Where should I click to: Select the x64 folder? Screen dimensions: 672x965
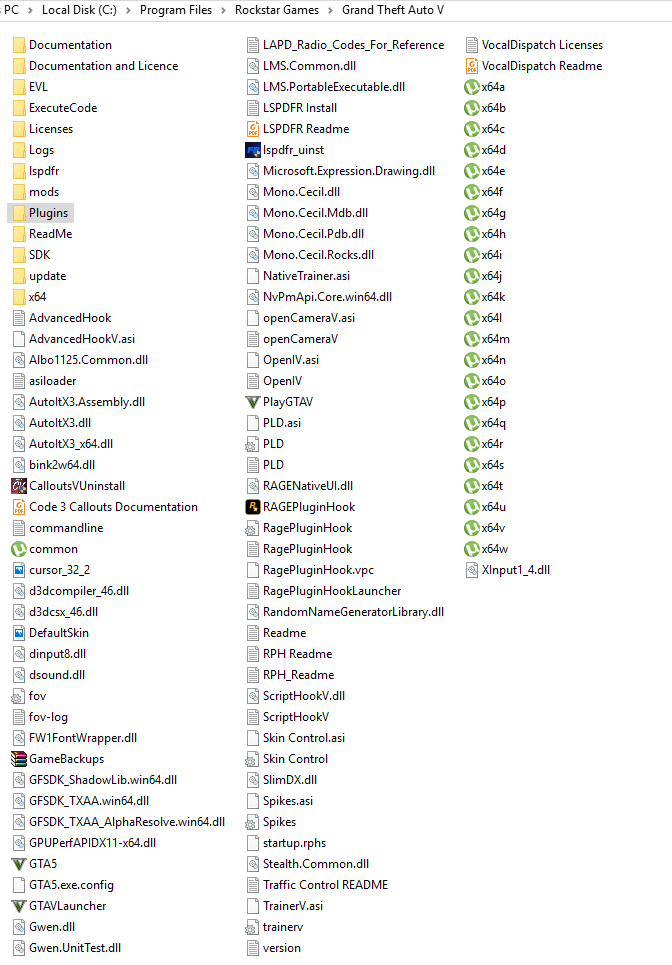pos(30,297)
